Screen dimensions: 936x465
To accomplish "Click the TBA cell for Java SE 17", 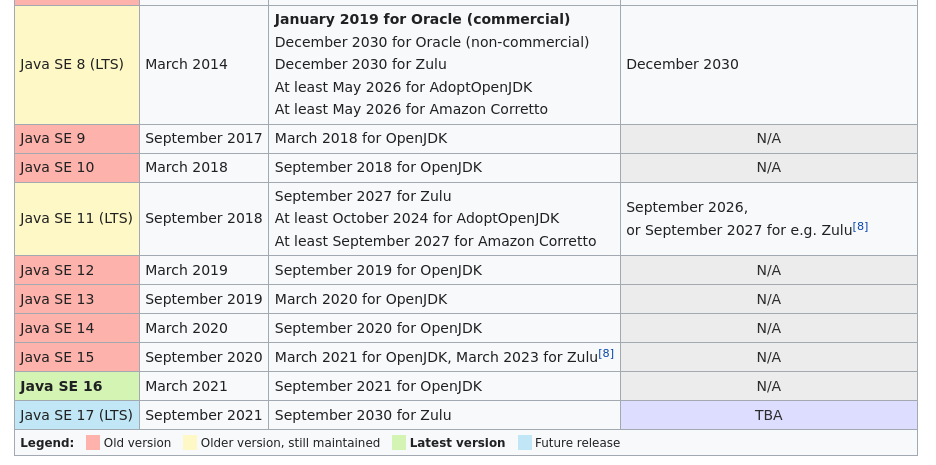I will click(x=769, y=415).
